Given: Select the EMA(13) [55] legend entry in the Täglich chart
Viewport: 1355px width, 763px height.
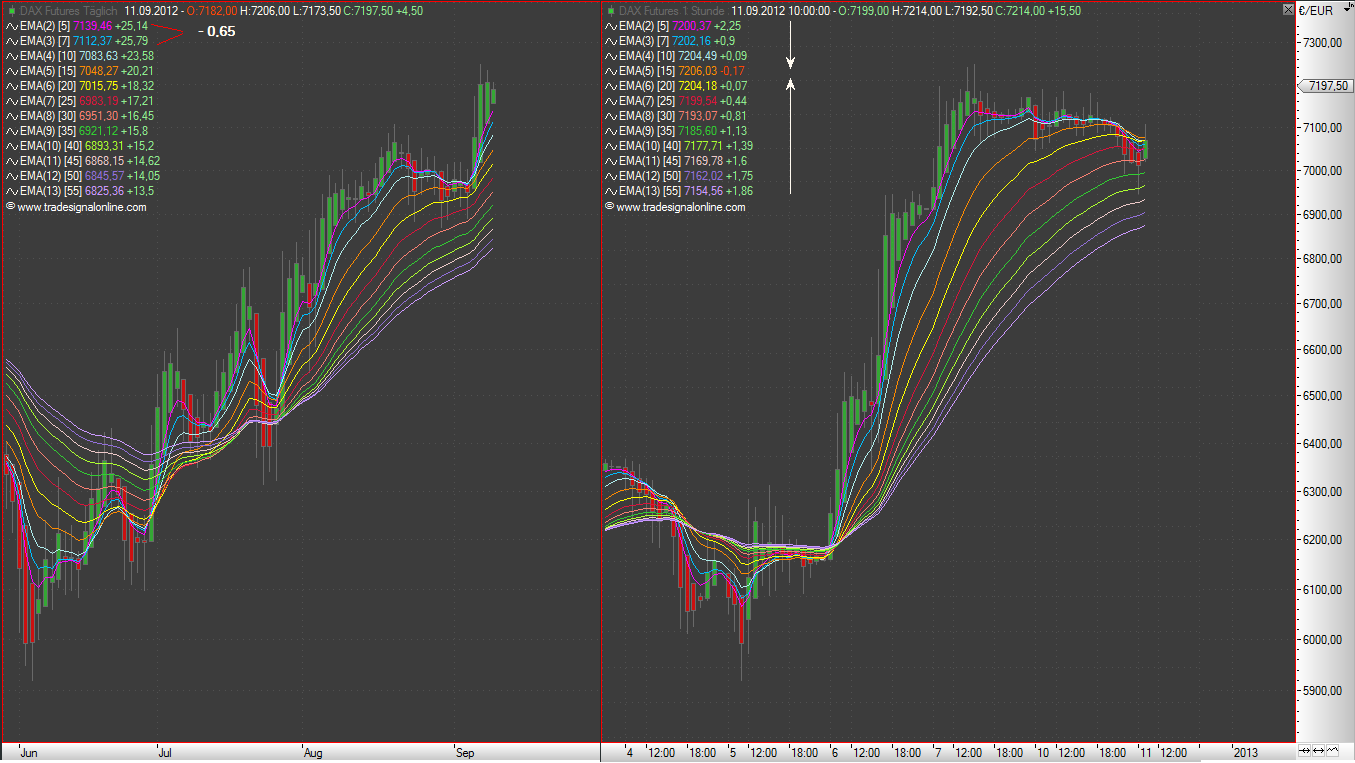Looking at the screenshot, I should tap(79, 191).
